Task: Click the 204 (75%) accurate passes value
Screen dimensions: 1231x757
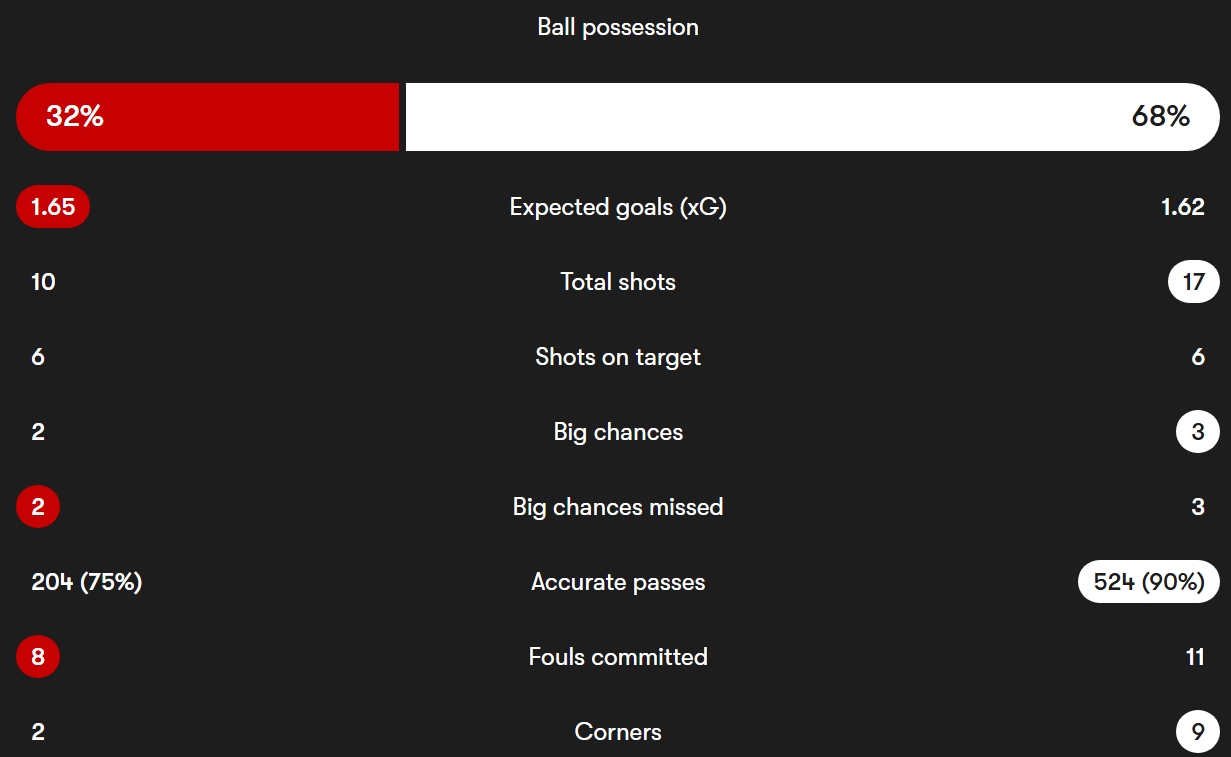Action: pyautogui.click(x=87, y=582)
